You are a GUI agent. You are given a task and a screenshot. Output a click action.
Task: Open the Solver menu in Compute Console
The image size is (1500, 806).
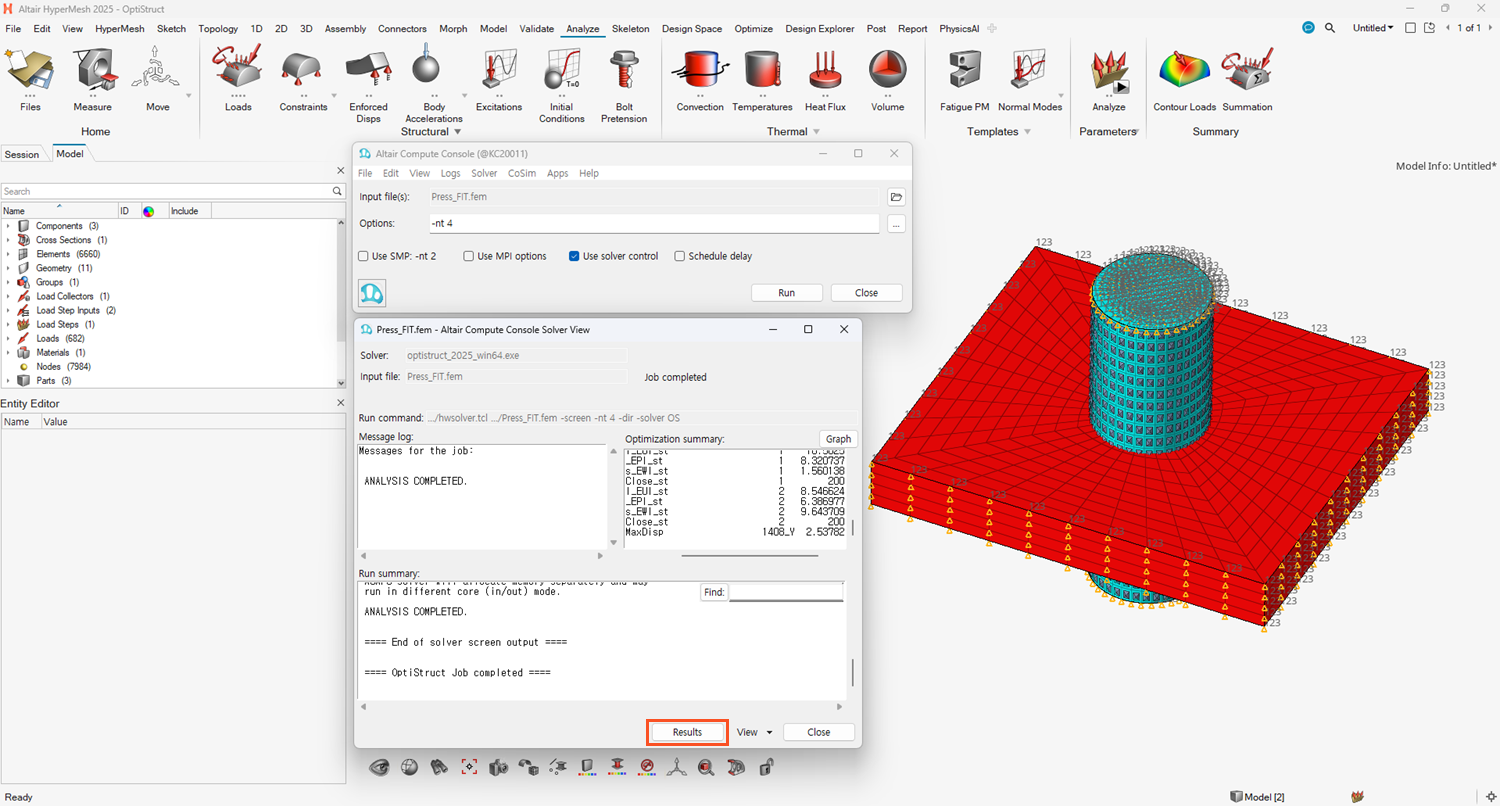[484, 173]
